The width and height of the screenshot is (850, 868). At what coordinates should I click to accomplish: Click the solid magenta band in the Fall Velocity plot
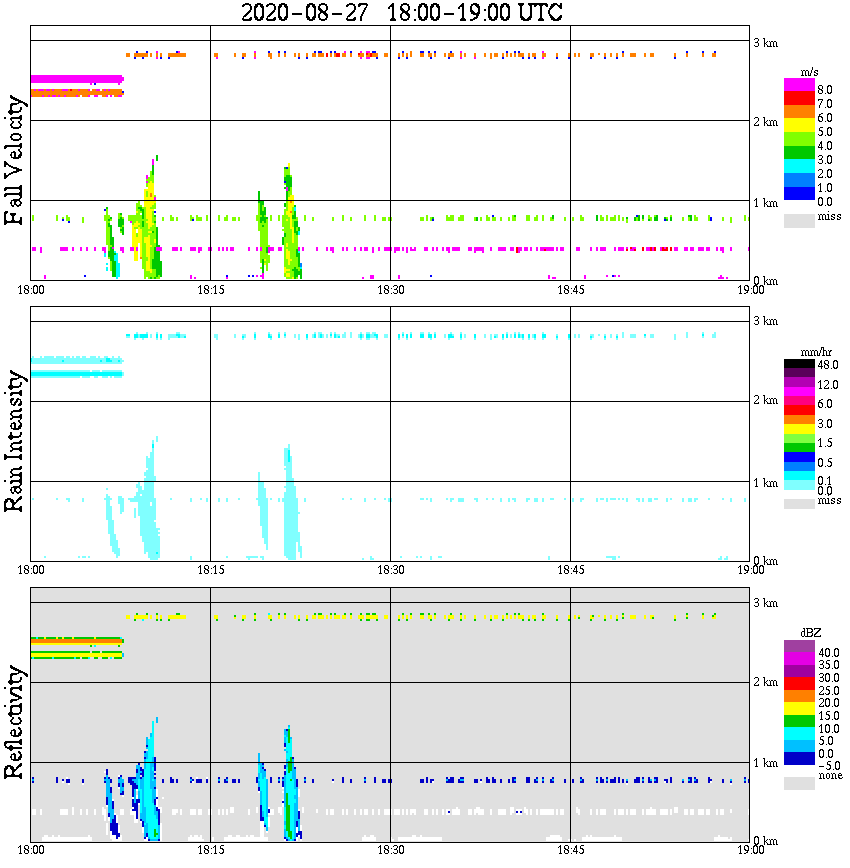point(77,79)
